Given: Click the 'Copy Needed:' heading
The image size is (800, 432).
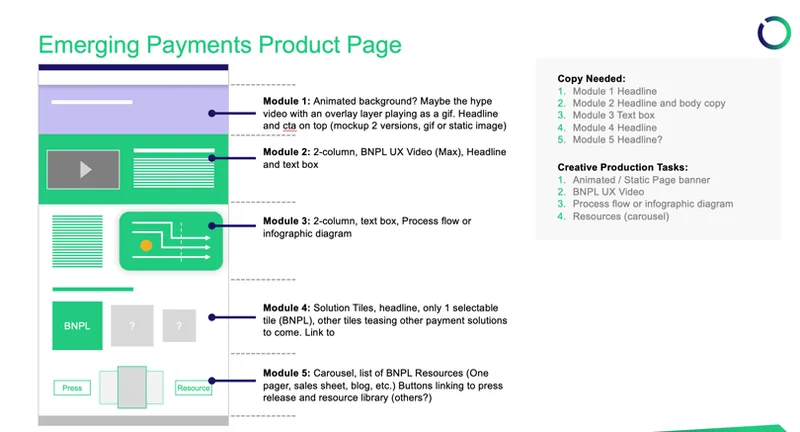Looking at the screenshot, I should click(591, 79).
